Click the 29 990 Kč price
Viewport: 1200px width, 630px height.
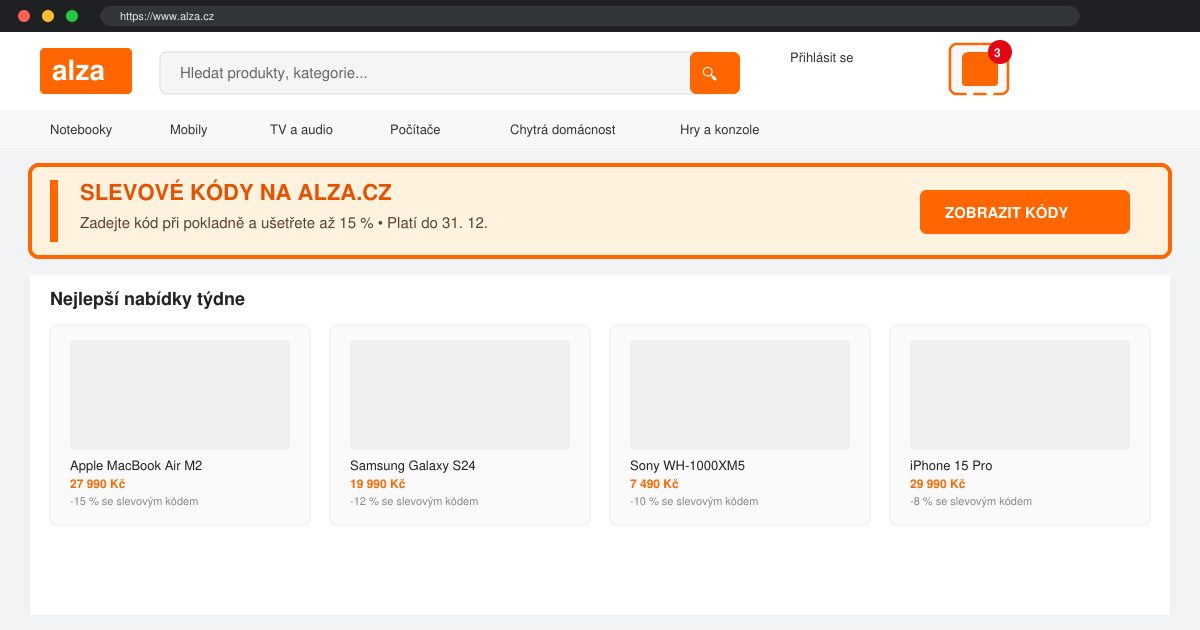click(x=938, y=484)
